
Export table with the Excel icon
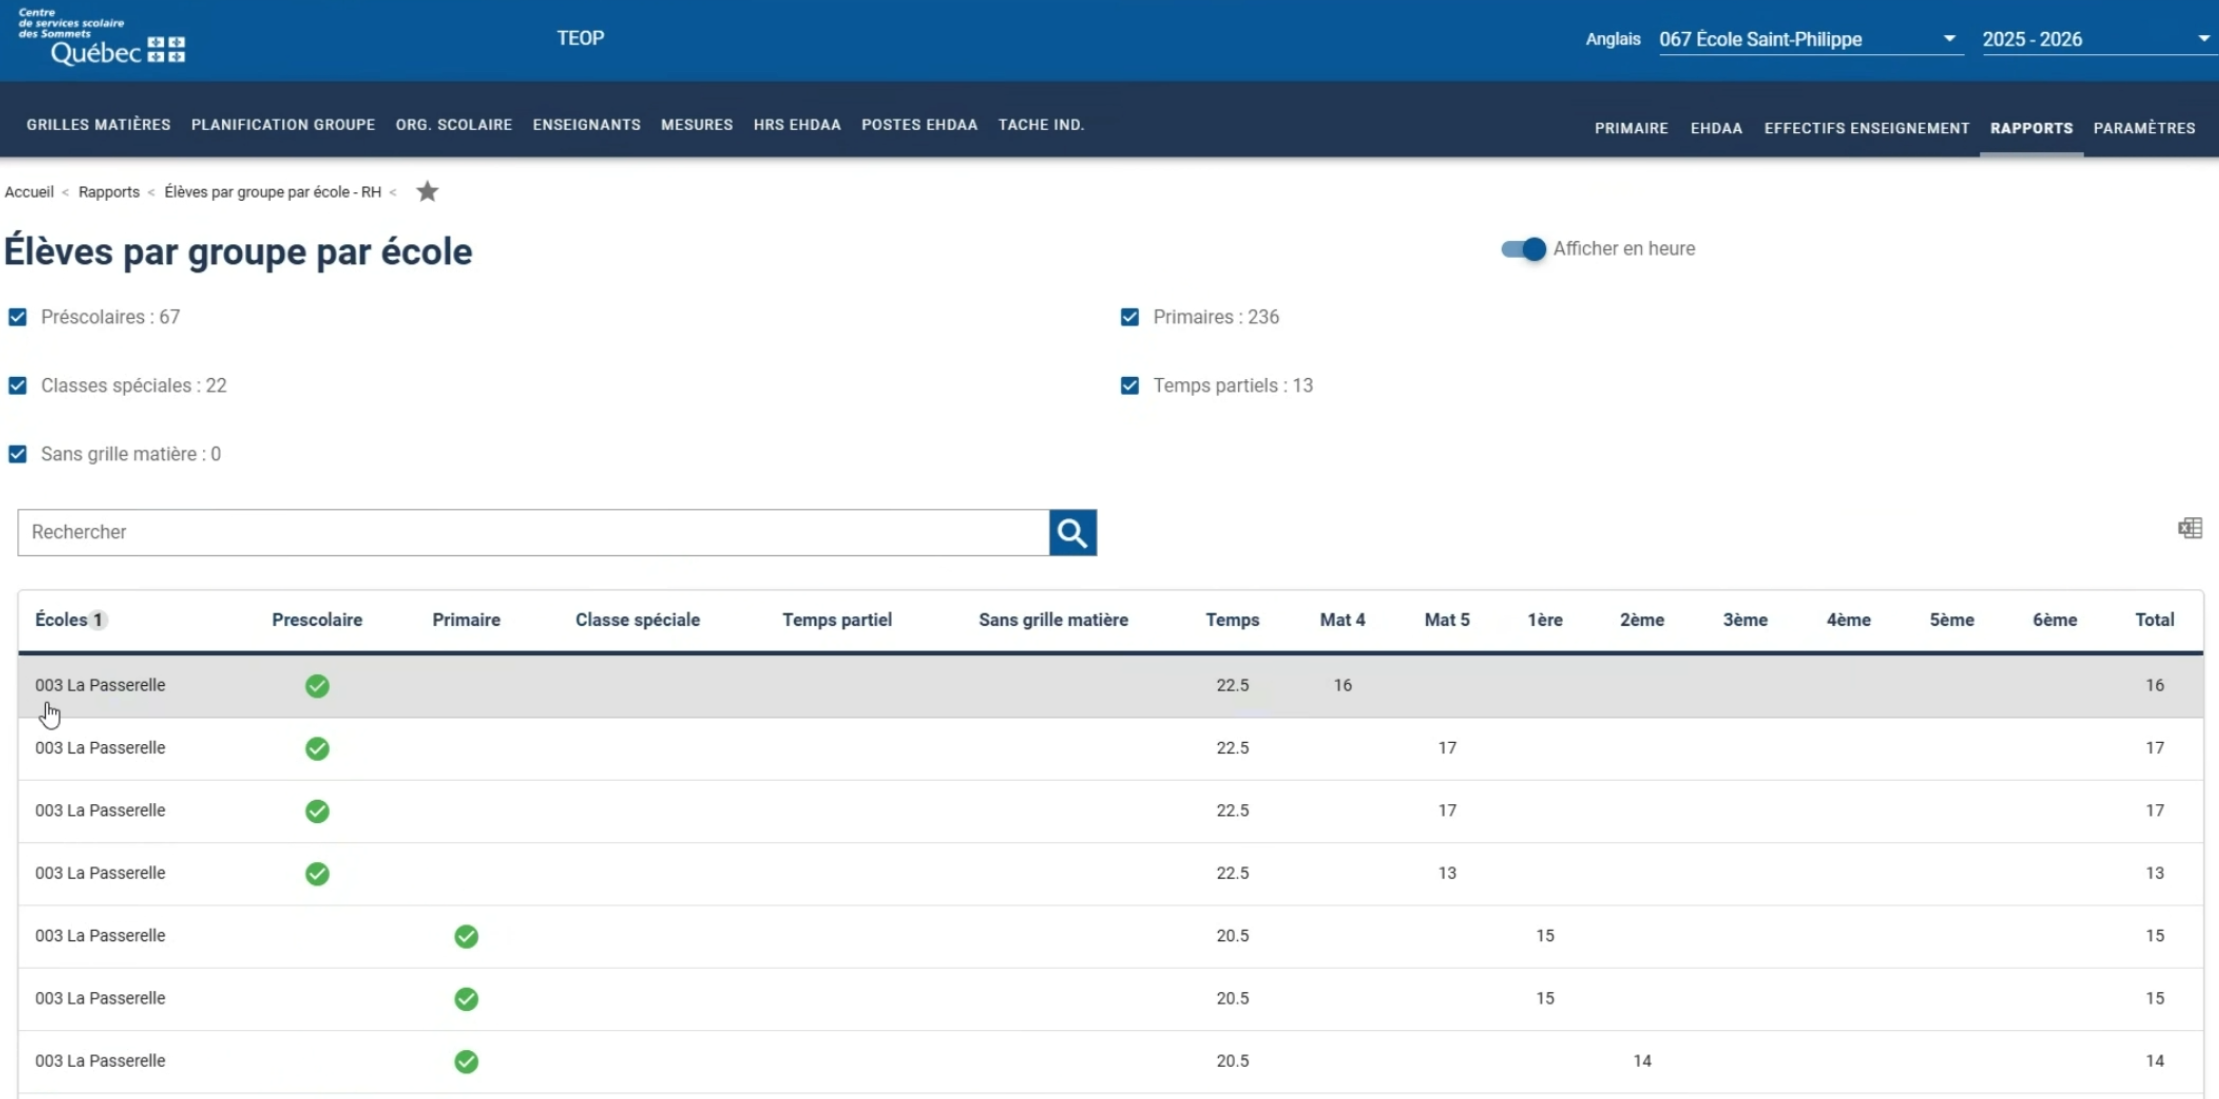coord(2189,528)
